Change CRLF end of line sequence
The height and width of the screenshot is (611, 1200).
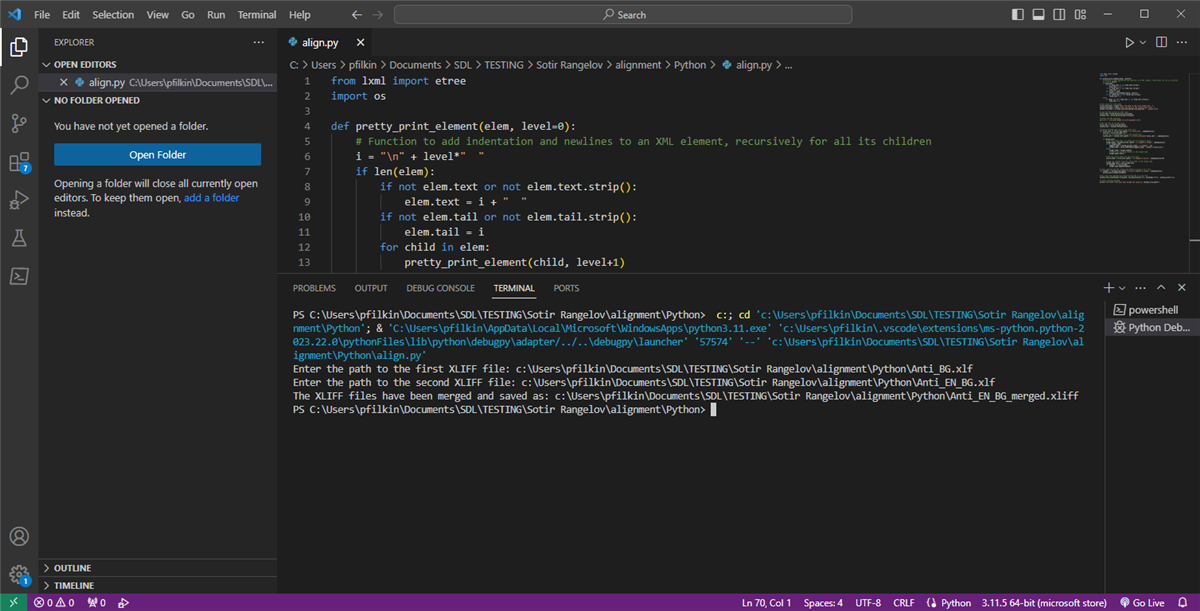click(x=904, y=603)
